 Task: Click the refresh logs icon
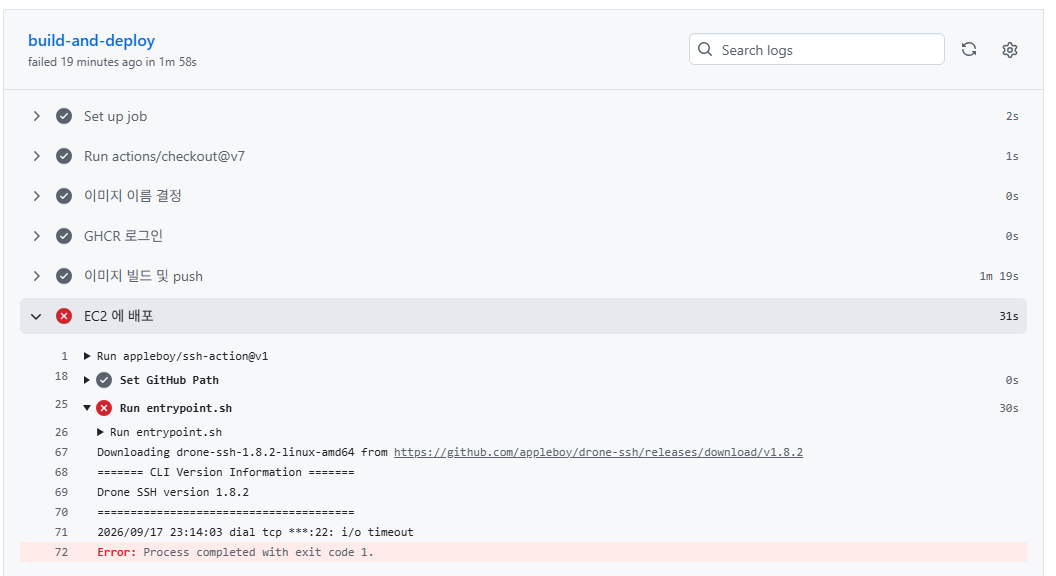tap(968, 49)
